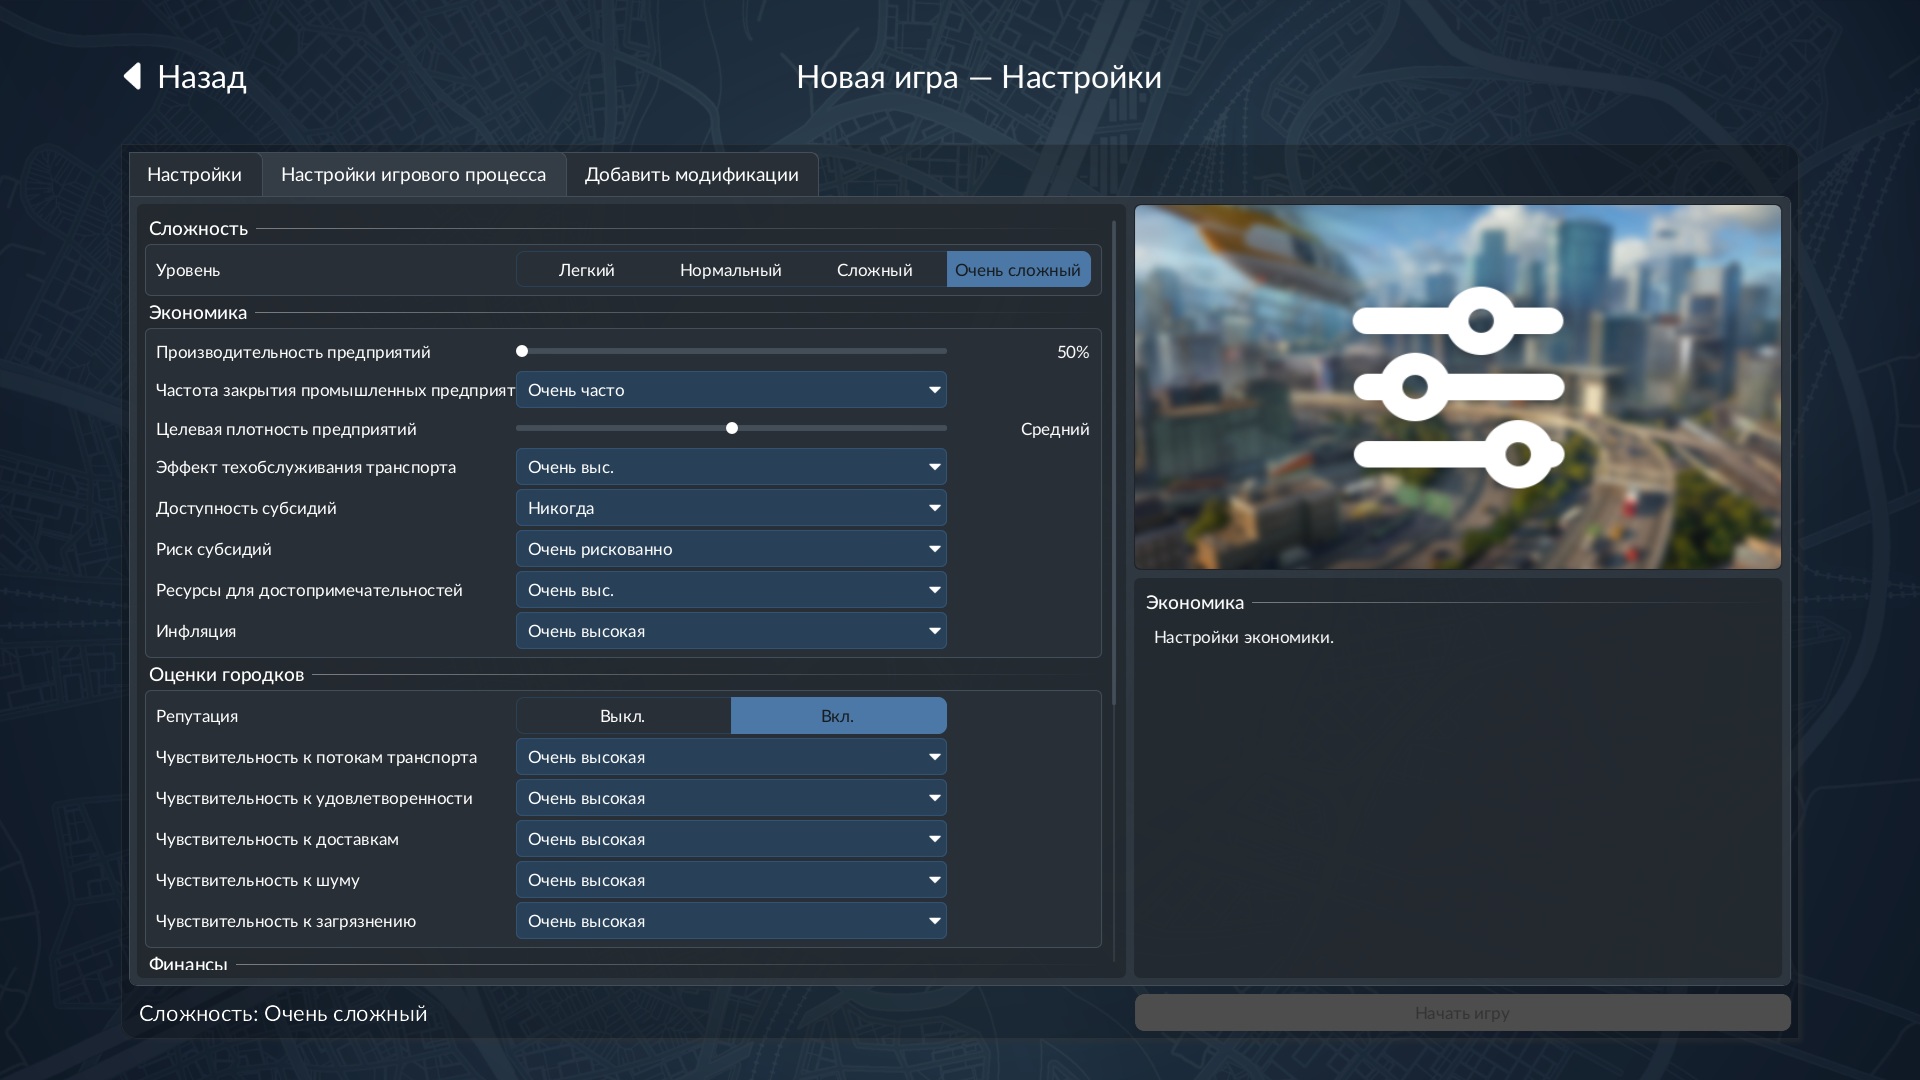Select the Очень сложный difficulty level
Screen dimensions: 1920x1080
(1018, 270)
